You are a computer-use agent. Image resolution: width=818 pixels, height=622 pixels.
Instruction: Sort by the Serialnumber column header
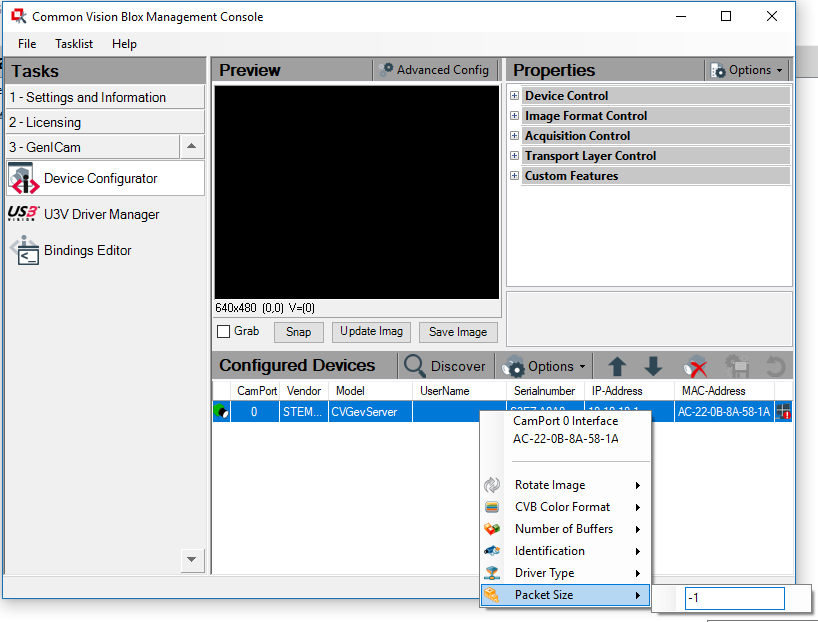pos(546,391)
